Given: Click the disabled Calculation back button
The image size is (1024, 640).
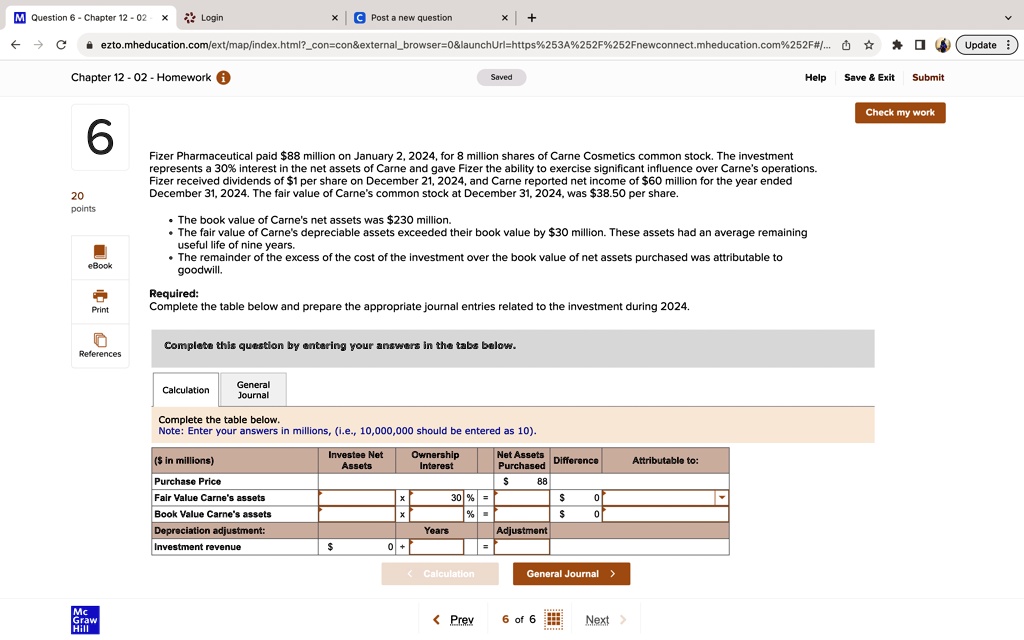Looking at the screenshot, I should [x=440, y=573].
